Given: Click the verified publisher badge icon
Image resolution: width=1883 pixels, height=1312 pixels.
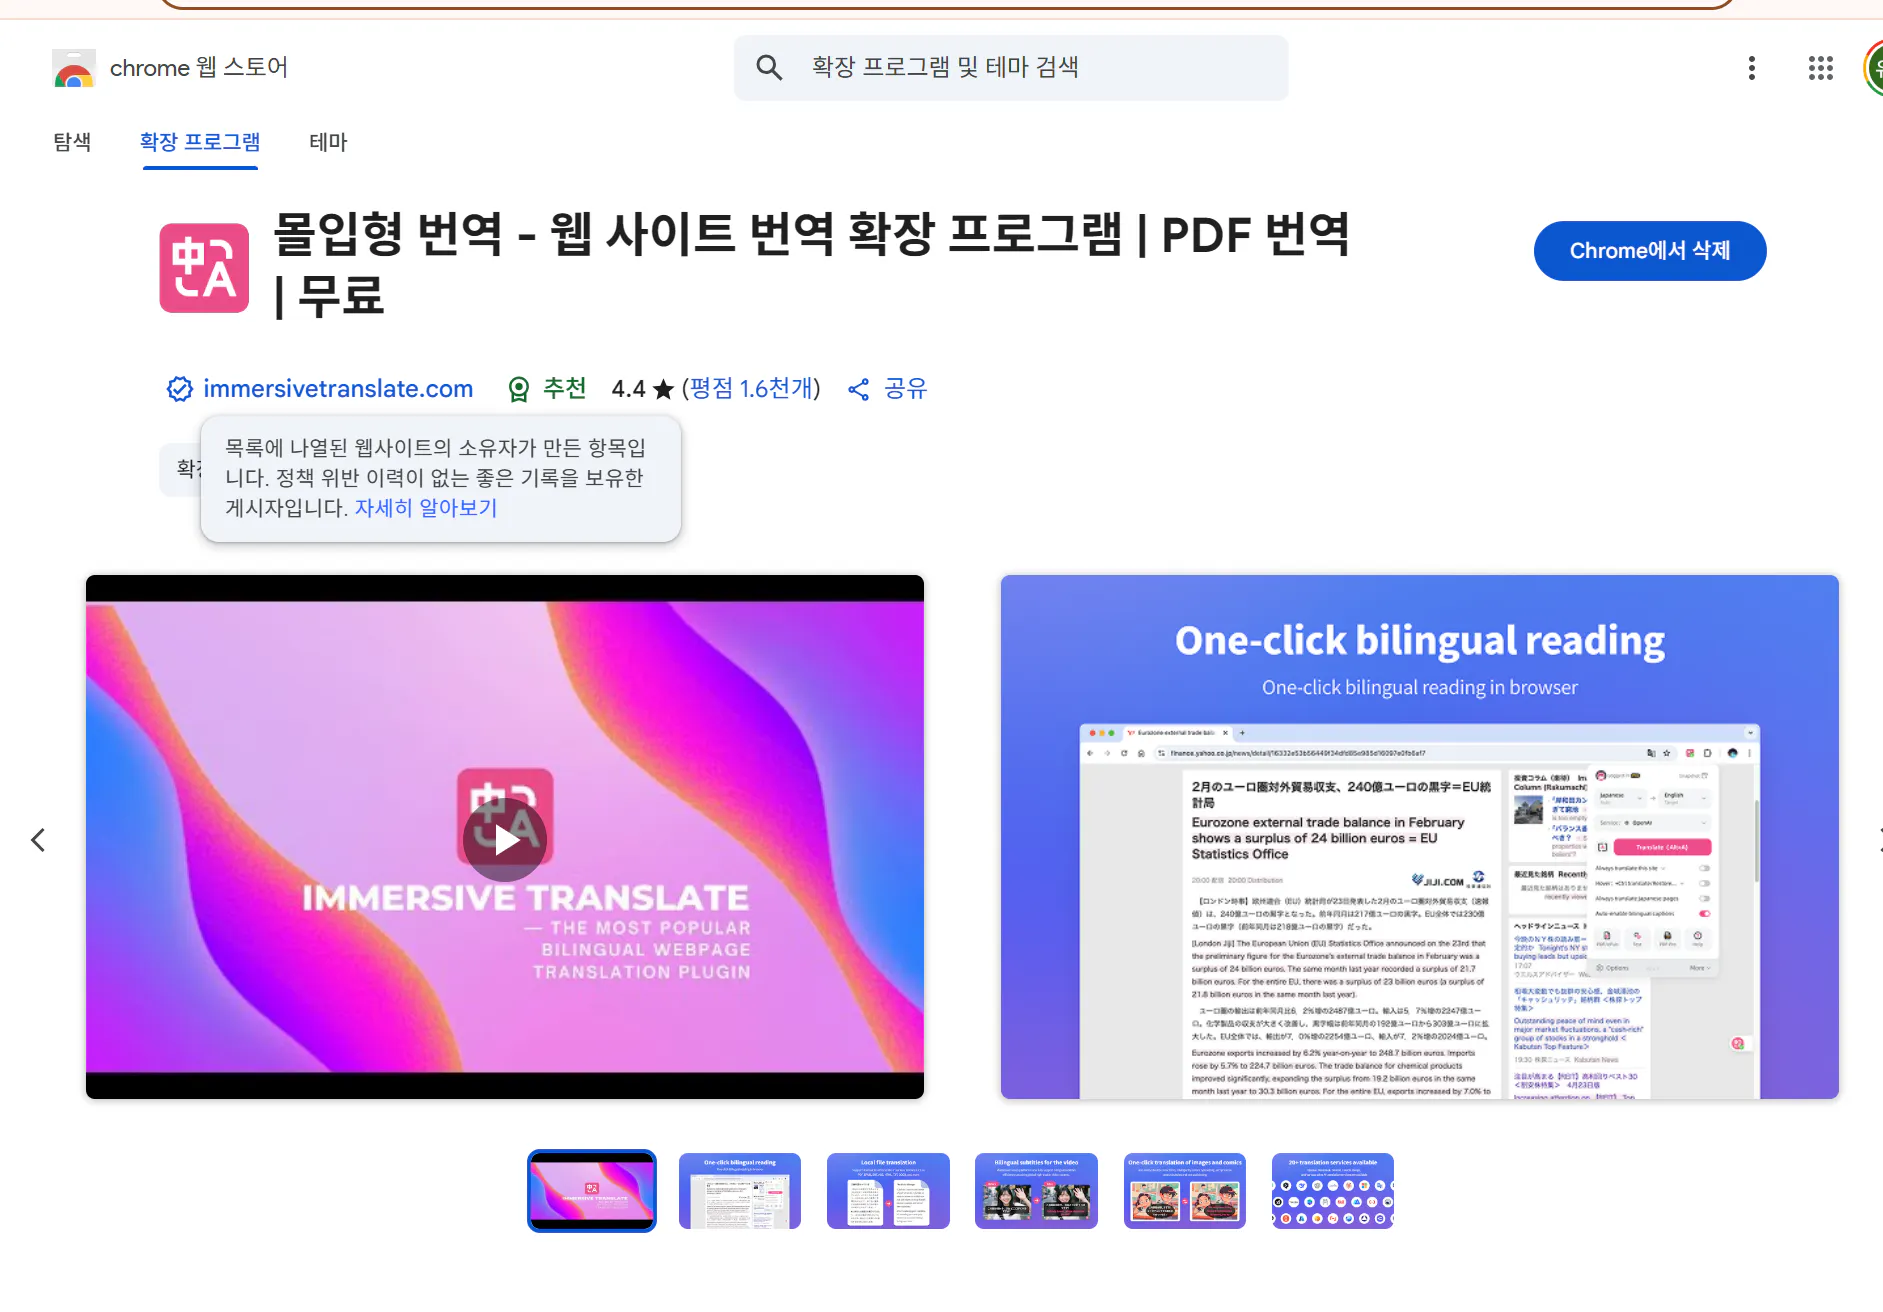Looking at the screenshot, I should tap(180, 389).
